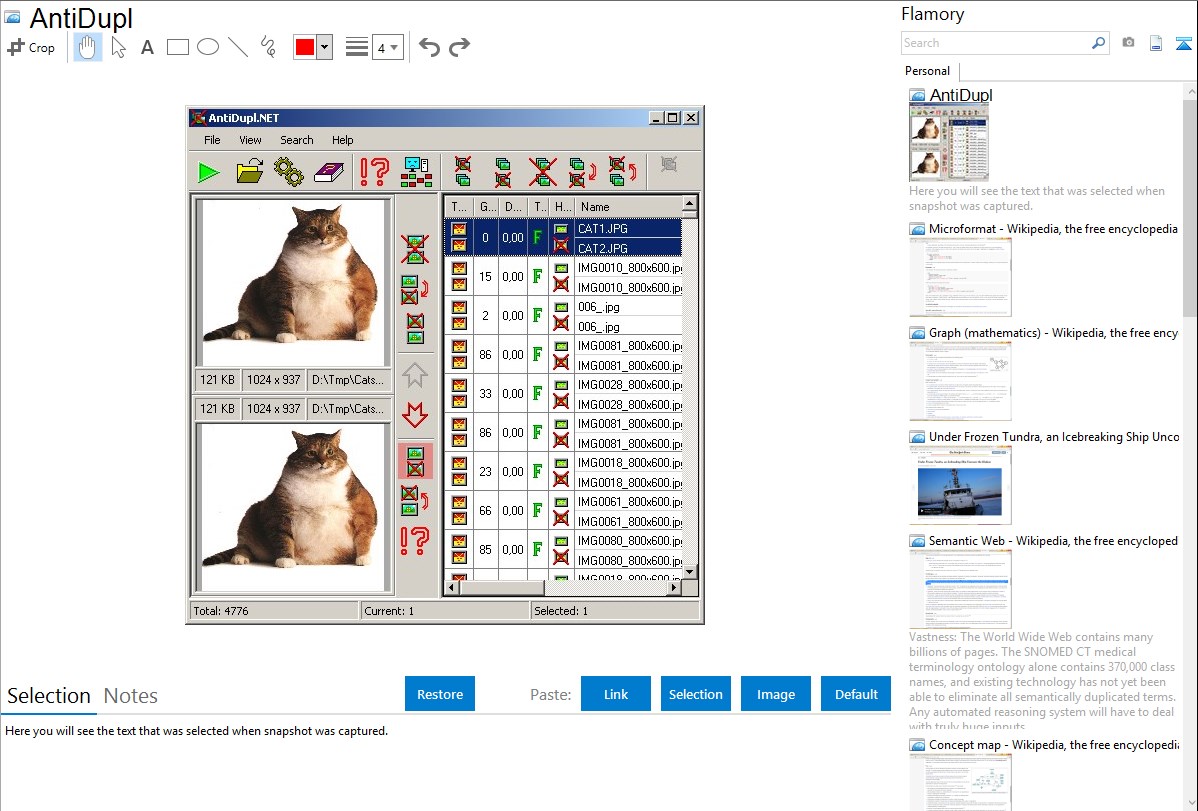Switch to the Selection tab

[x=49, y=696]
